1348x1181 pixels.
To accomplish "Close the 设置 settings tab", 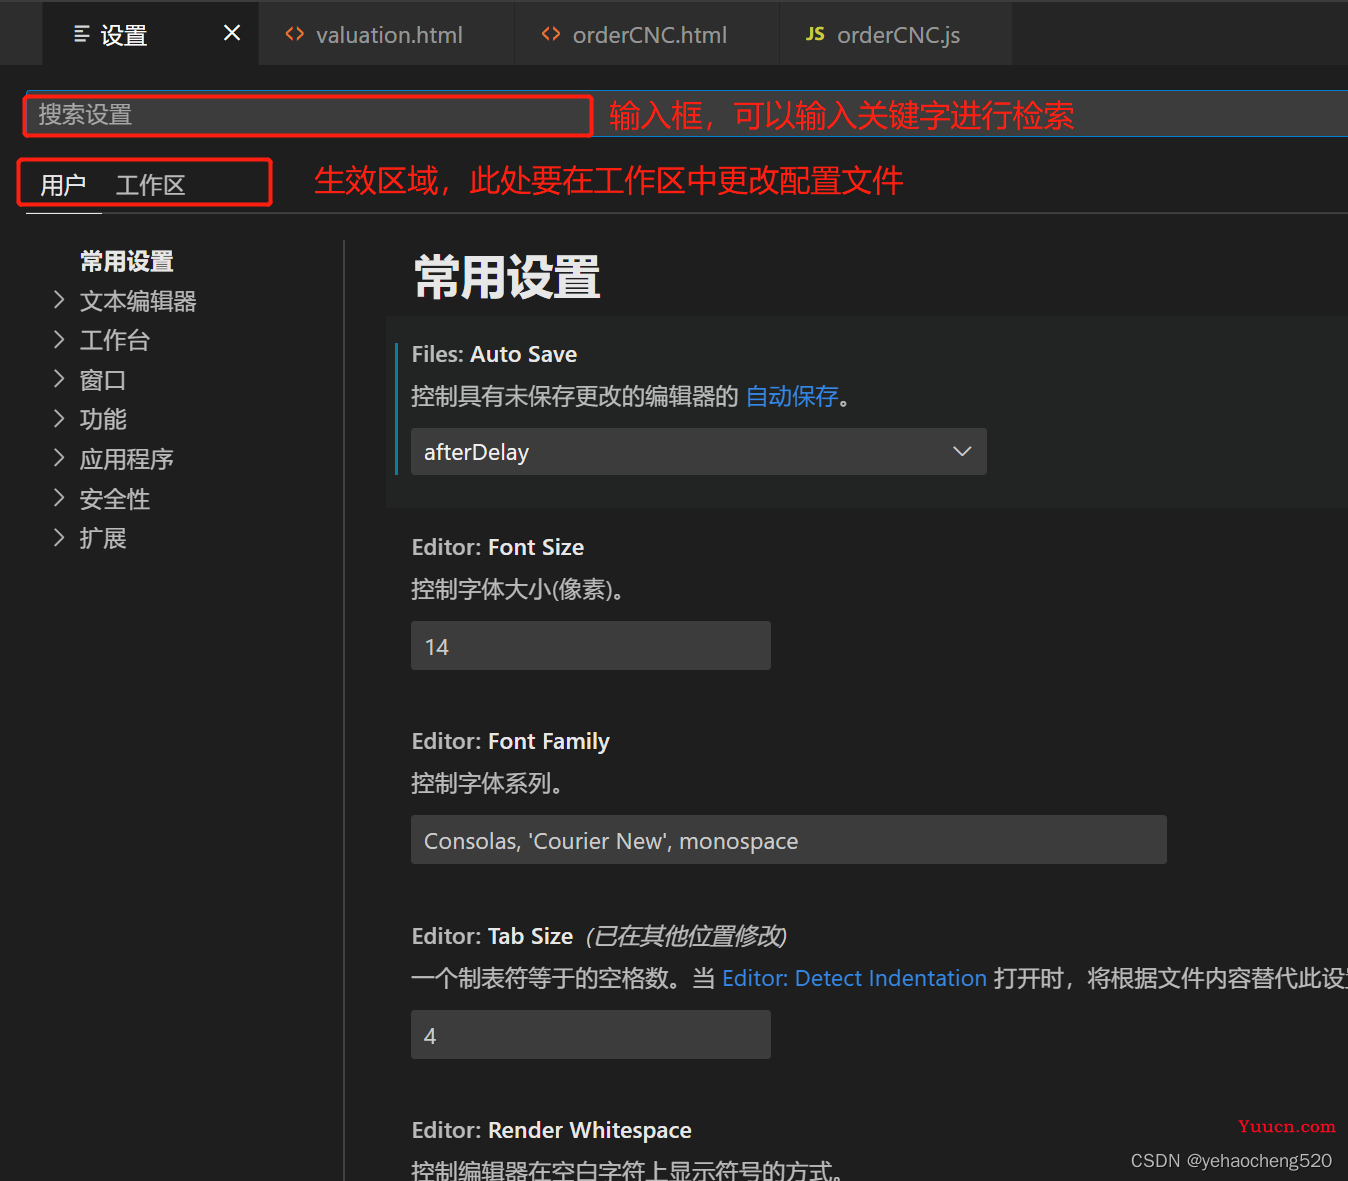I will pyautogui.click(x=232, y=33).
